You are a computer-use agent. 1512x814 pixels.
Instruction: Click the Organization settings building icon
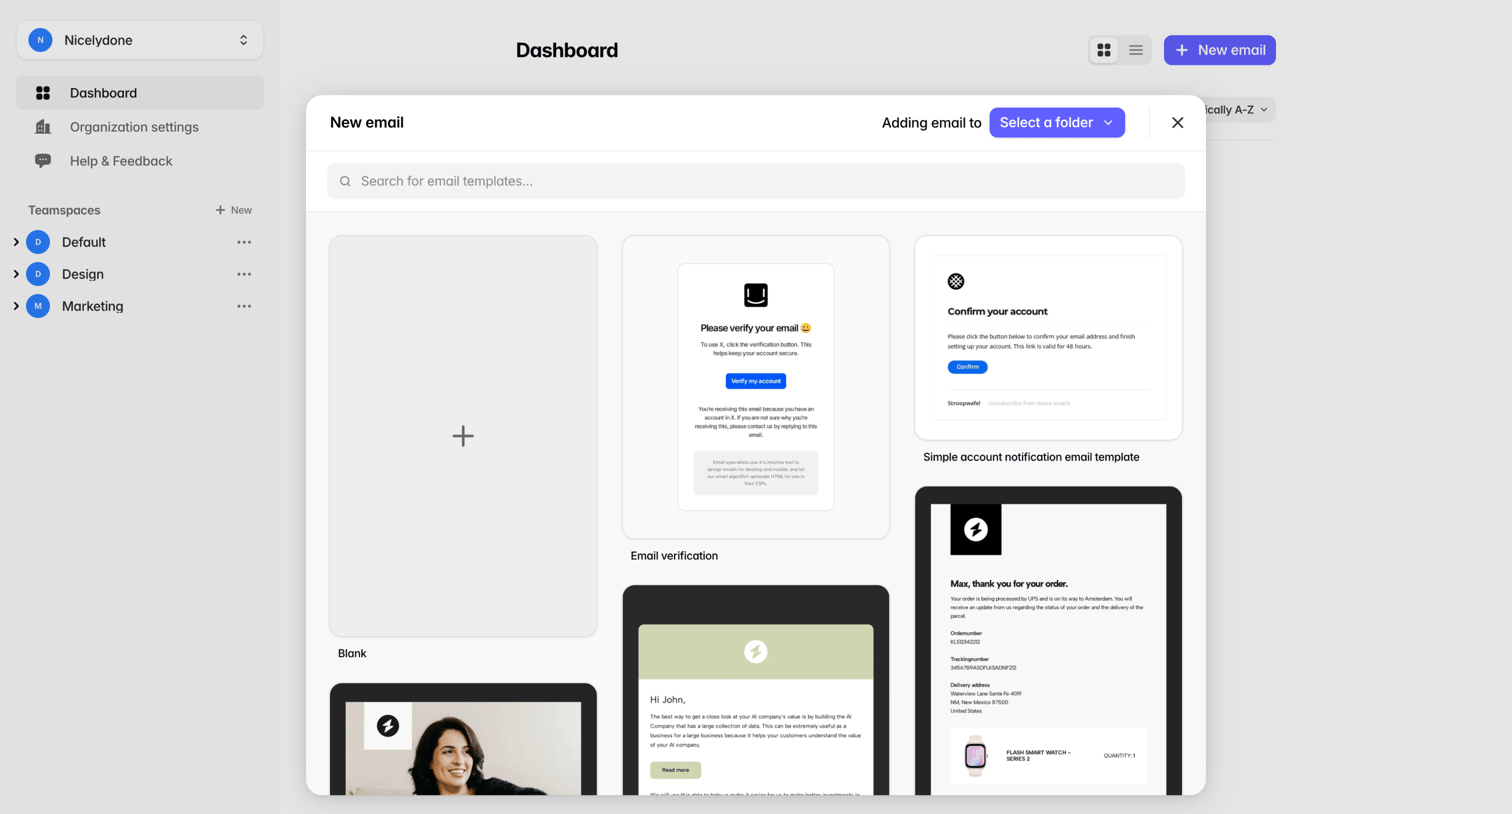43,127
